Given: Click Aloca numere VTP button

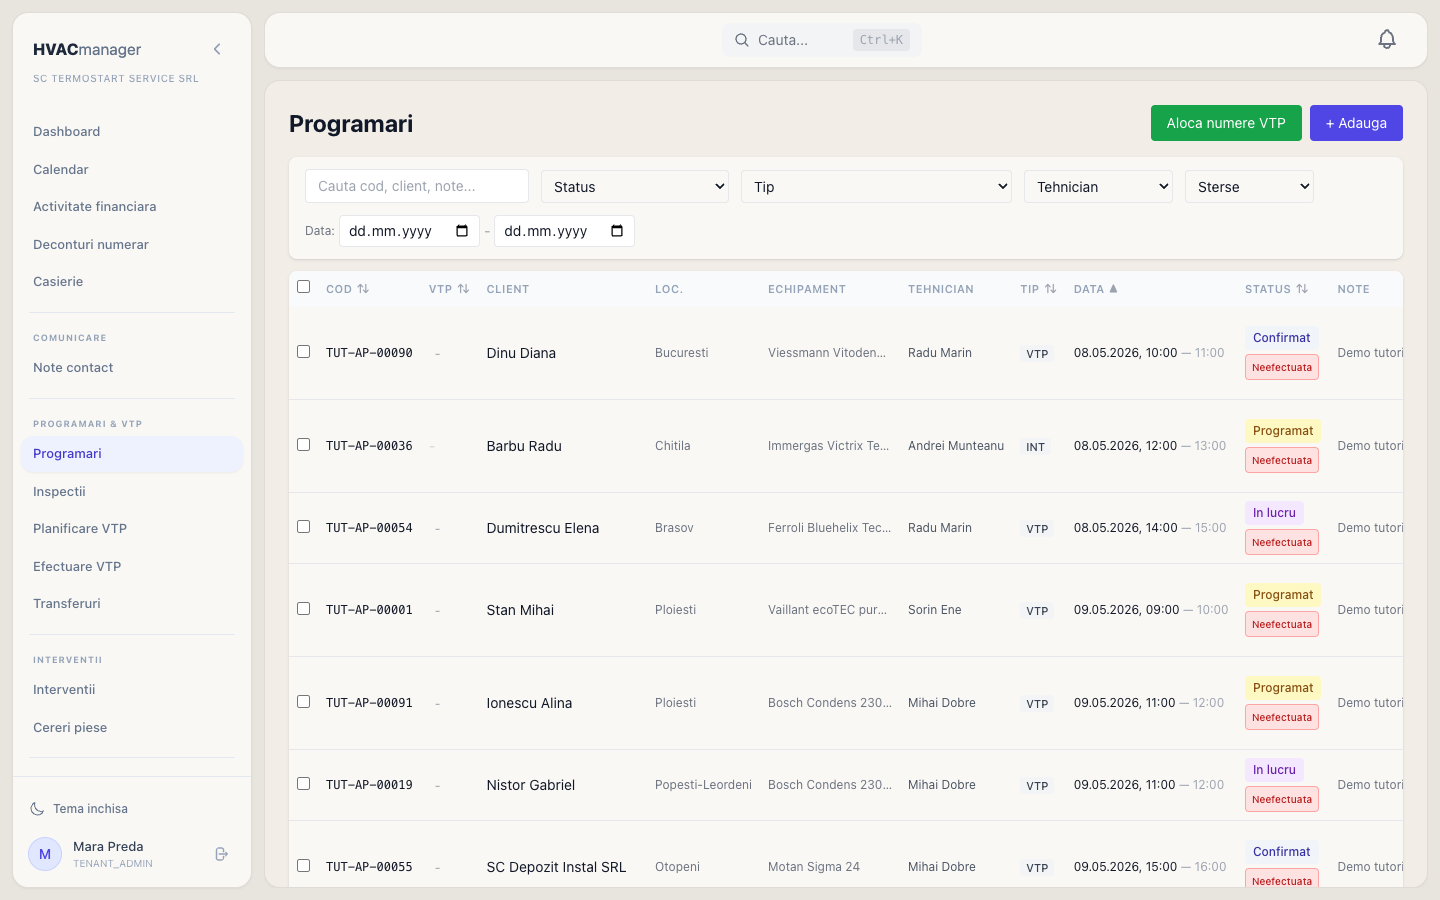Looking at the screenshot, I should pyautogui.click(x=1226, y=123).
